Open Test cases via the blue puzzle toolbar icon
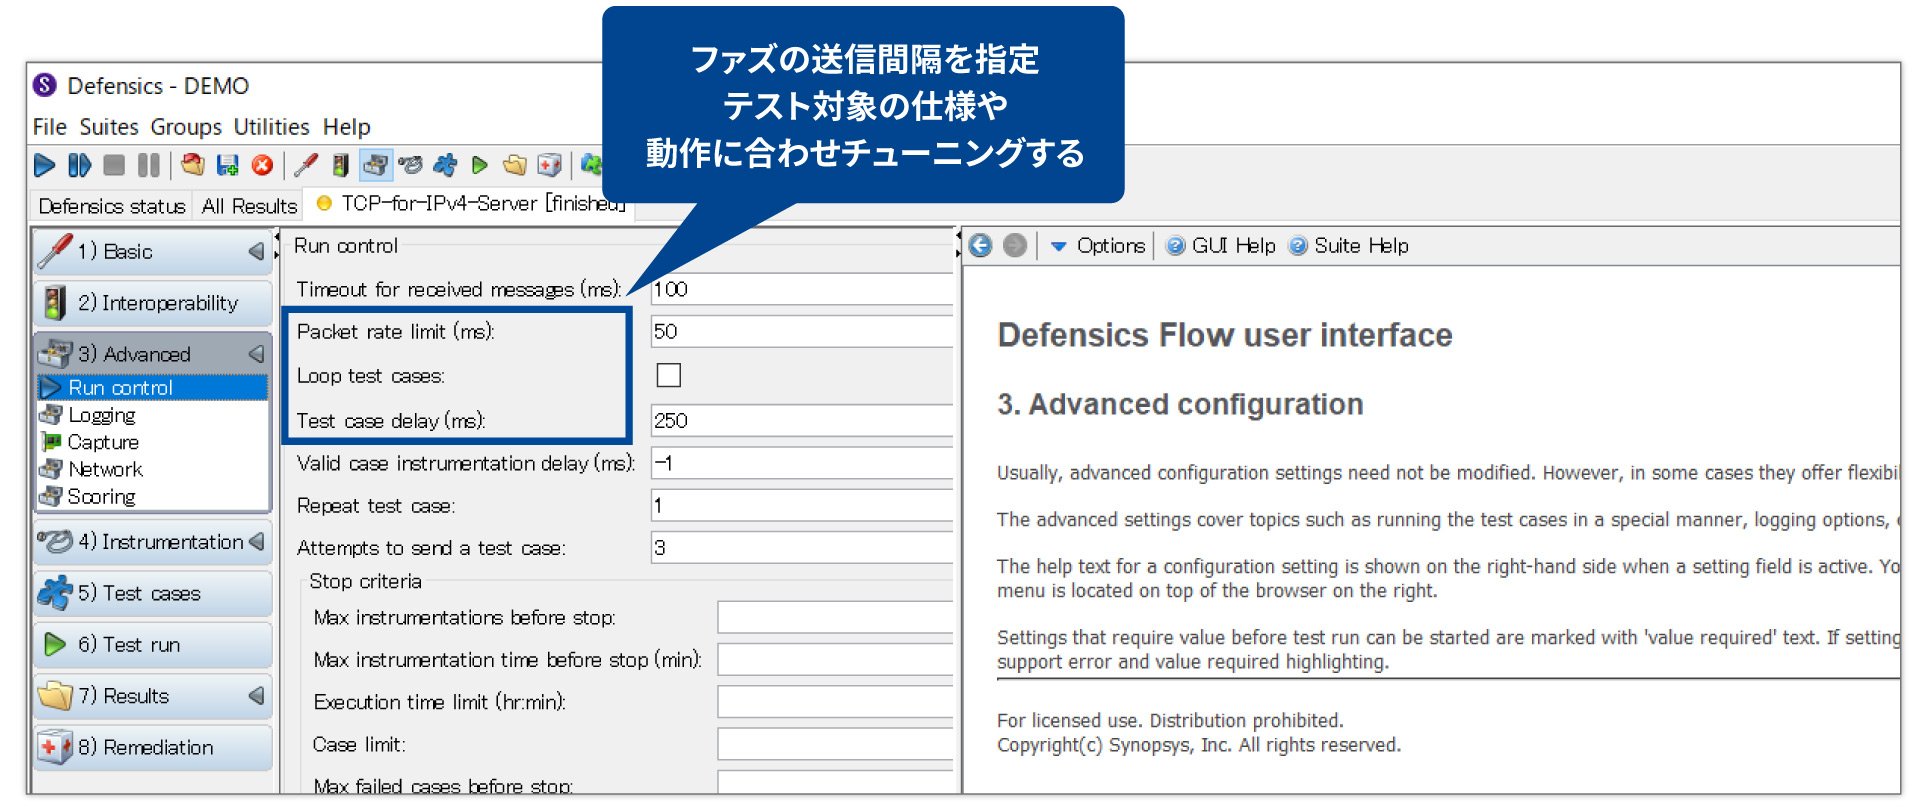Image resolution: width=1920 pixels, height=810 pixels. pyautogui.click(x=445, y=165)
